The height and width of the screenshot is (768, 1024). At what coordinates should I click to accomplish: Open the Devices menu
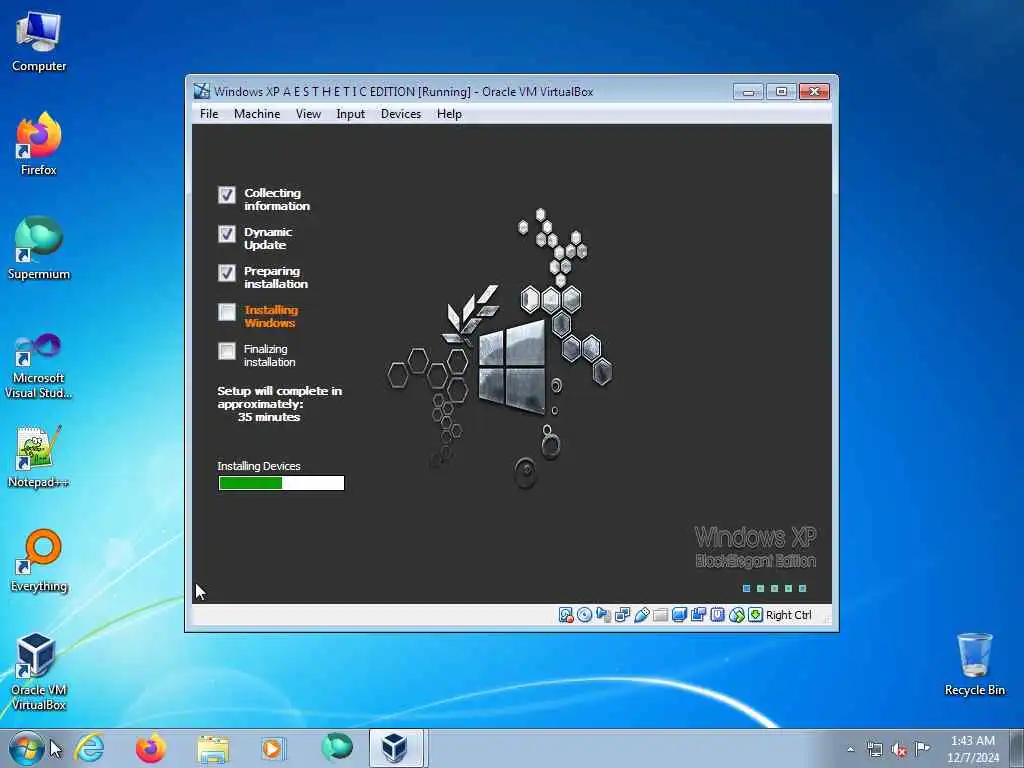[x=401, y=114]
